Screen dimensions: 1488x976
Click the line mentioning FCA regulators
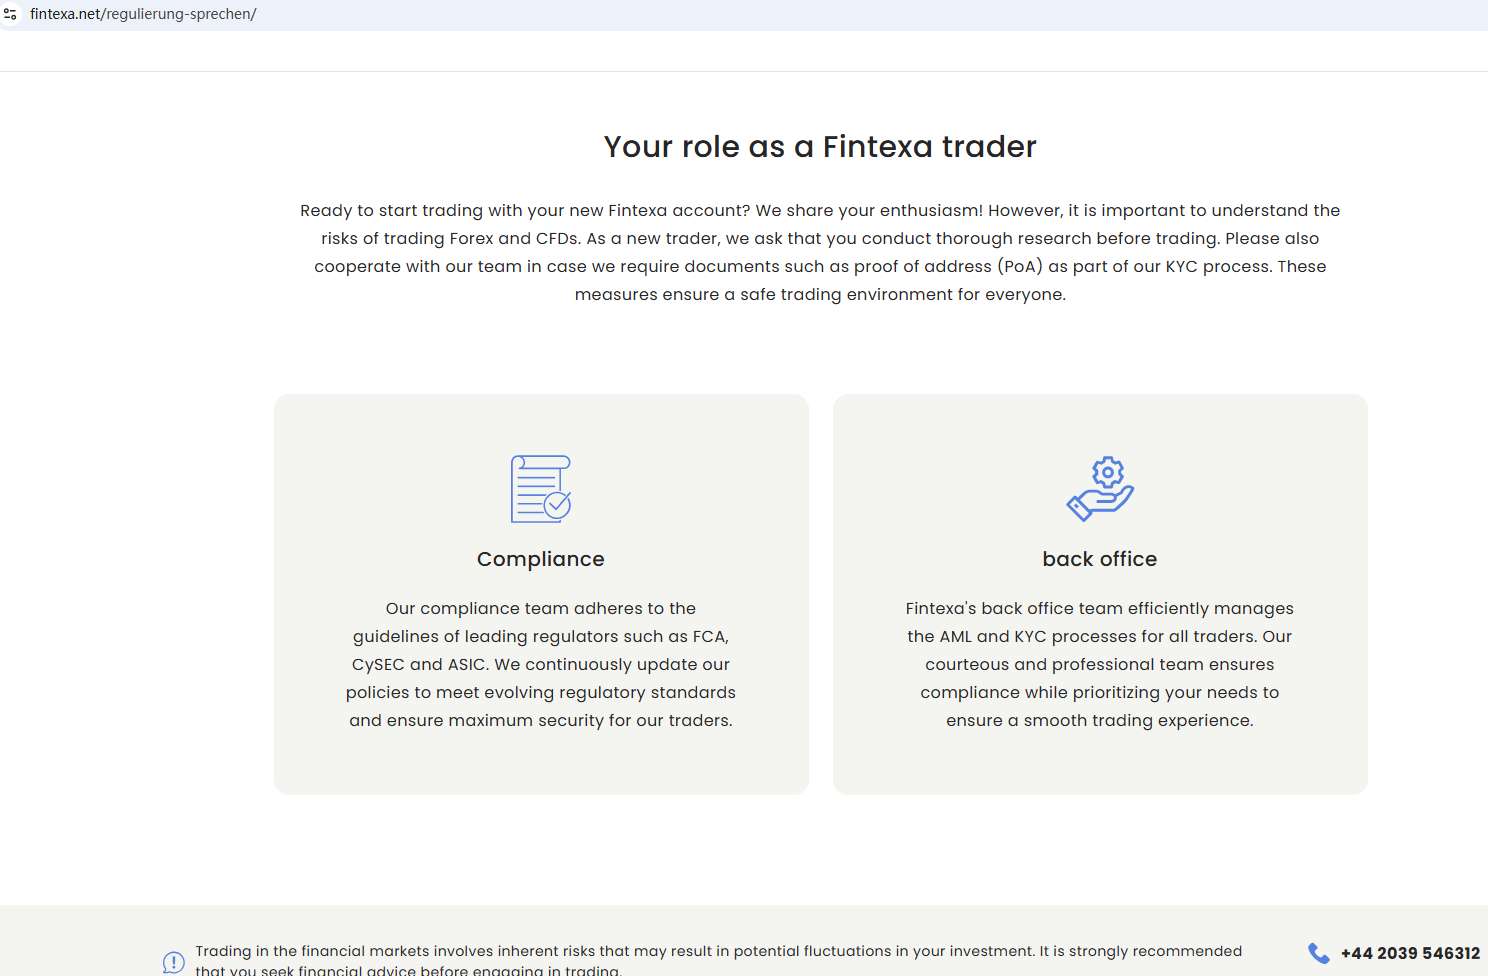coord(541,636)
